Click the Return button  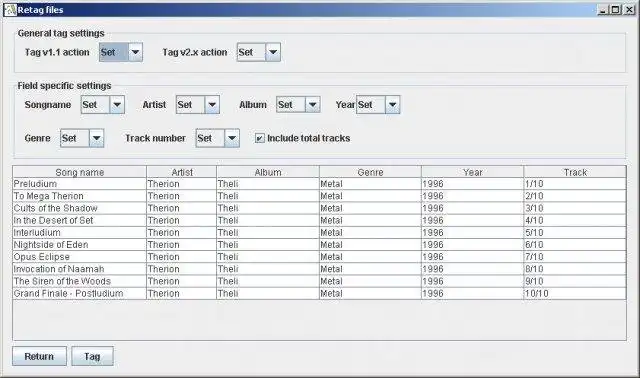coord(39,356)
